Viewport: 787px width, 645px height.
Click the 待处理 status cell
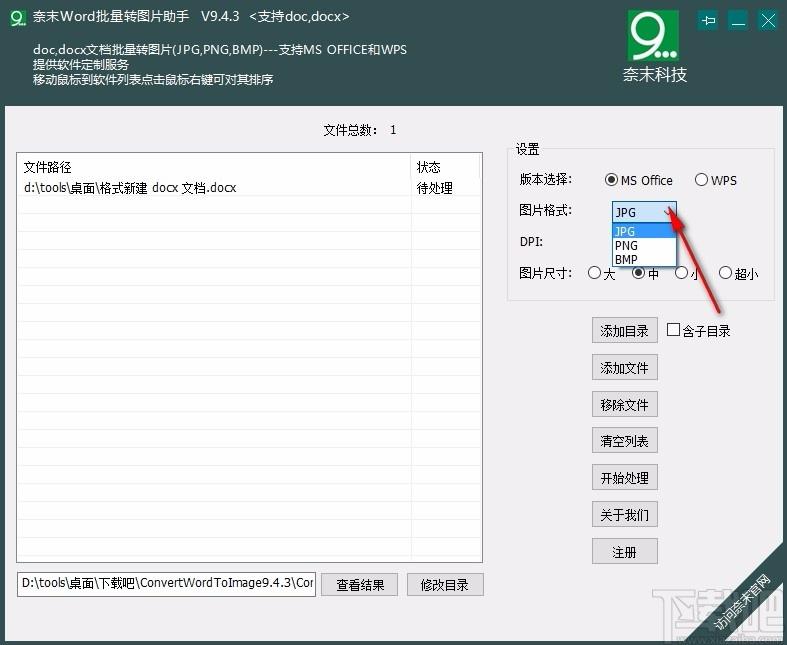point(435,188)
